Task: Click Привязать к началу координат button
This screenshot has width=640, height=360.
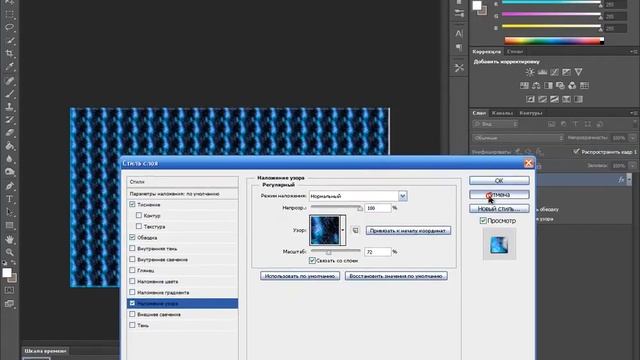Action: (408, 231)
